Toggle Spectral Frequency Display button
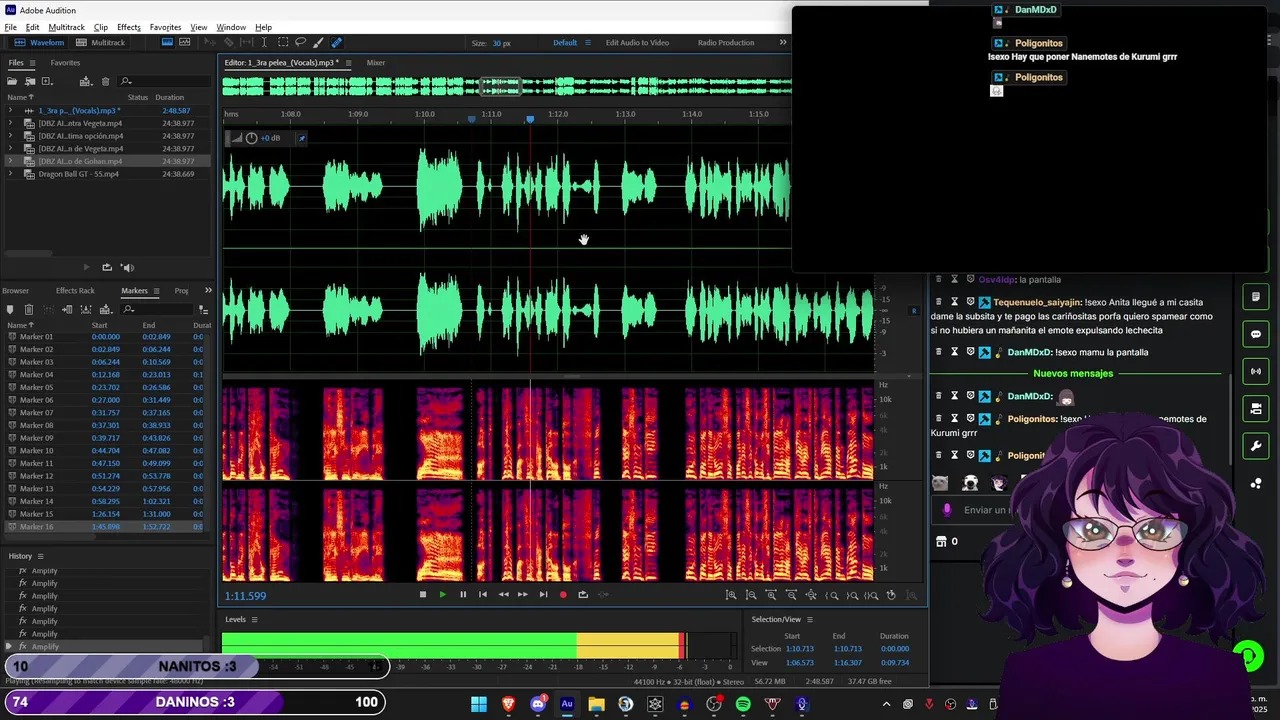 pos(167,42)
